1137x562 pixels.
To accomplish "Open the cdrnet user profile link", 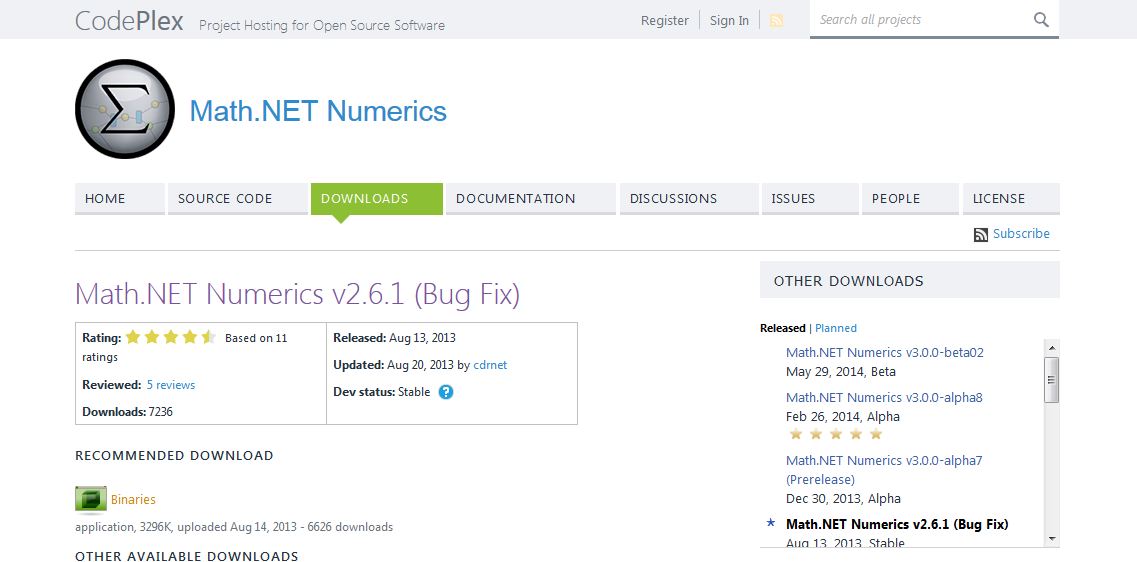I will point(490,365).
